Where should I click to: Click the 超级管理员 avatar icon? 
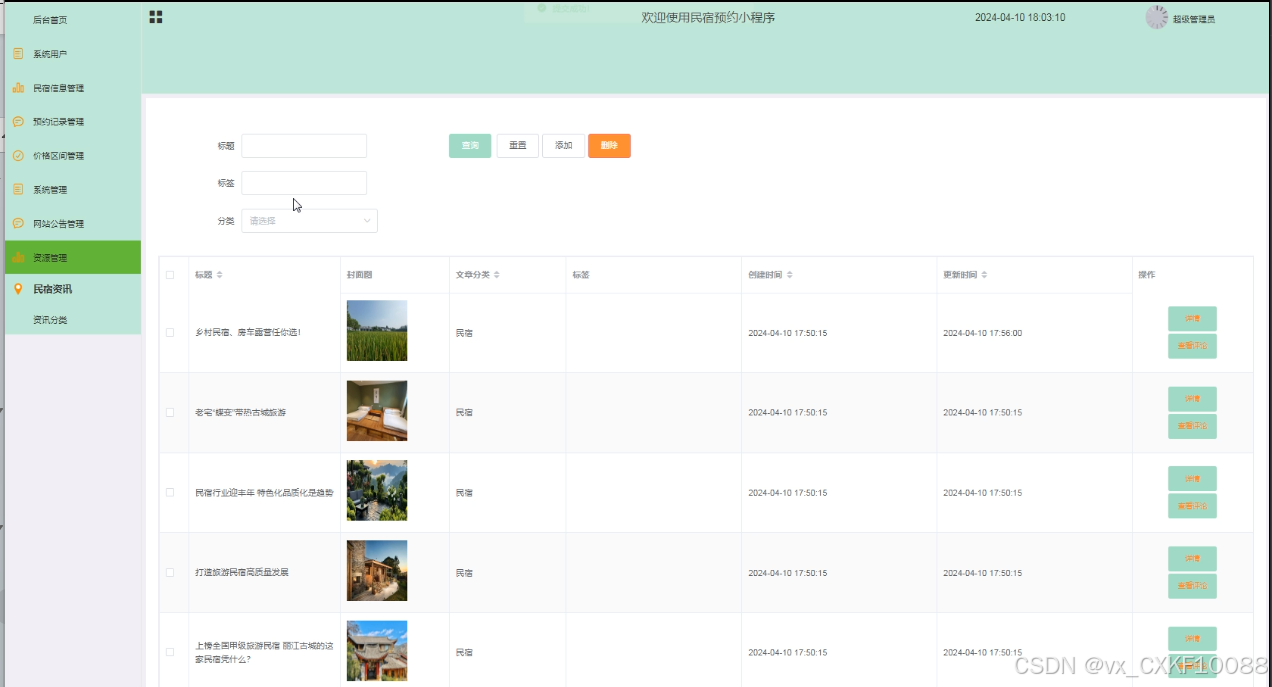[x=1156, y=17]
